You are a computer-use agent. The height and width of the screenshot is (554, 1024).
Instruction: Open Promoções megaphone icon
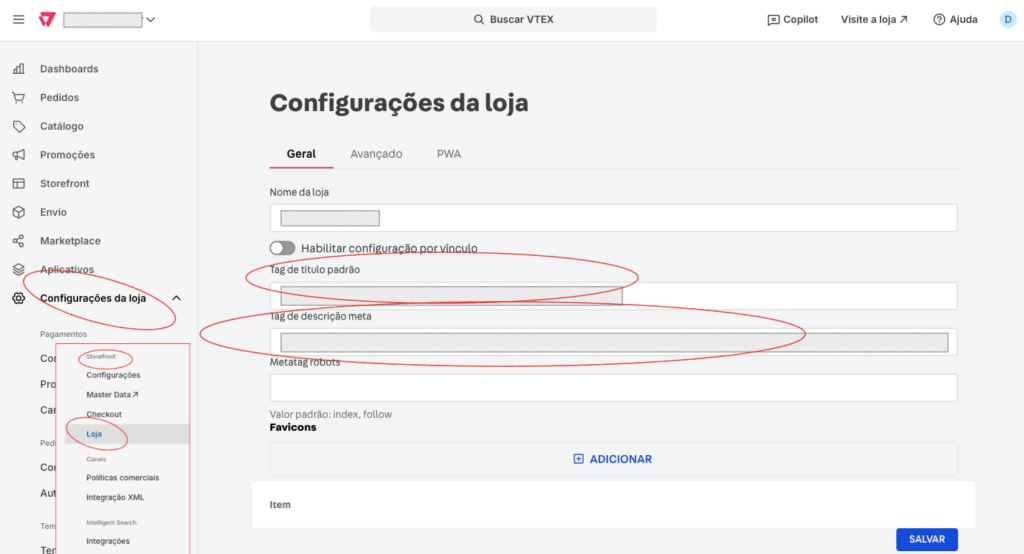click(18, 155)
